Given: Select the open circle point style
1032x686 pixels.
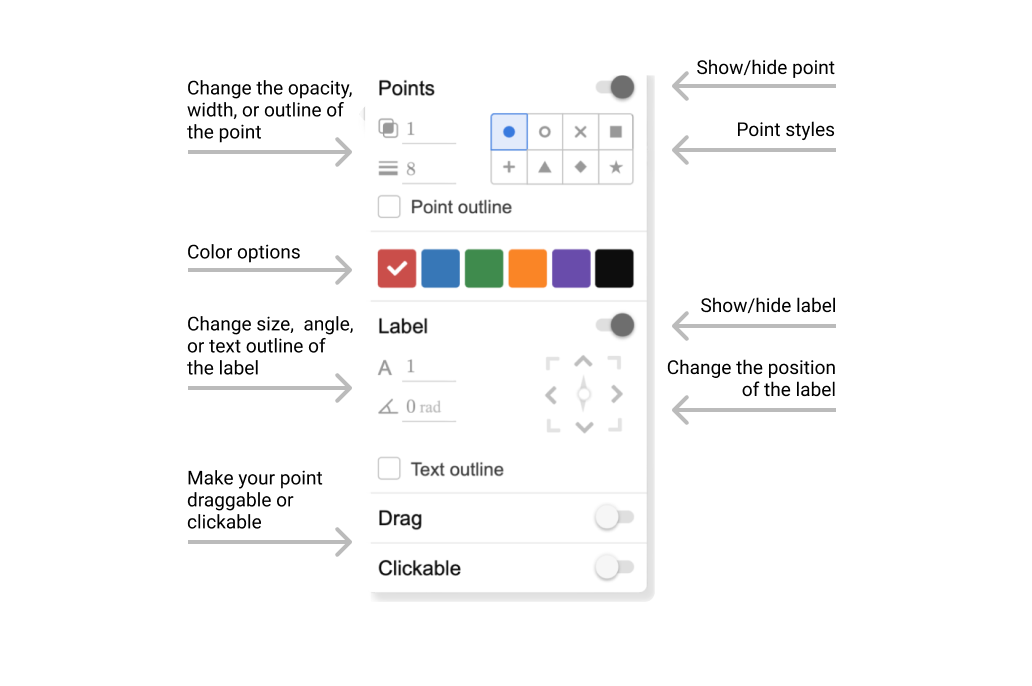Looking at the screenshot, I should pos(545,132).
